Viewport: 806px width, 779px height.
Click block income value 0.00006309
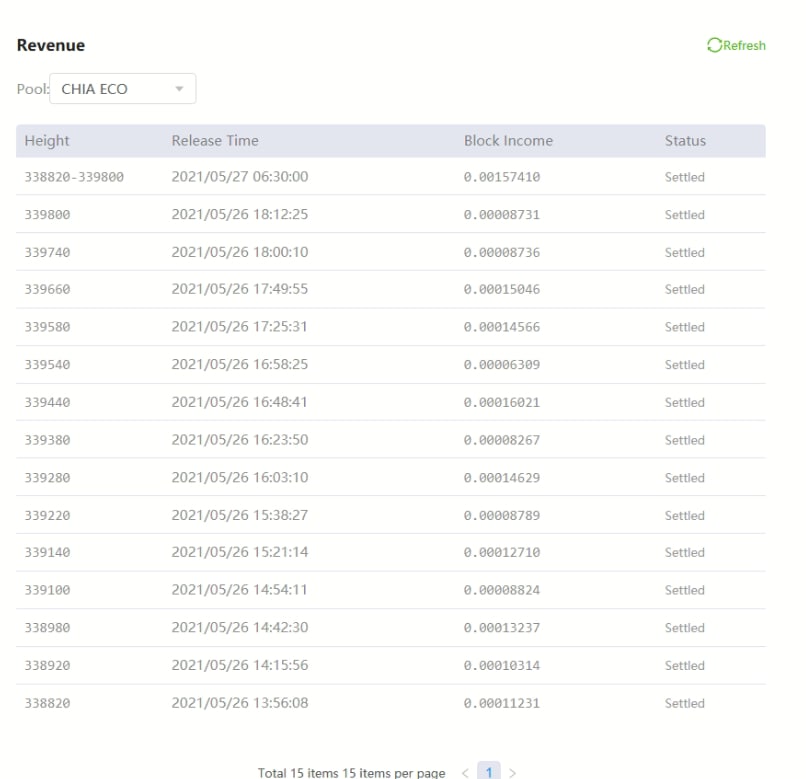pyautogui.click(x=501, y=365)
